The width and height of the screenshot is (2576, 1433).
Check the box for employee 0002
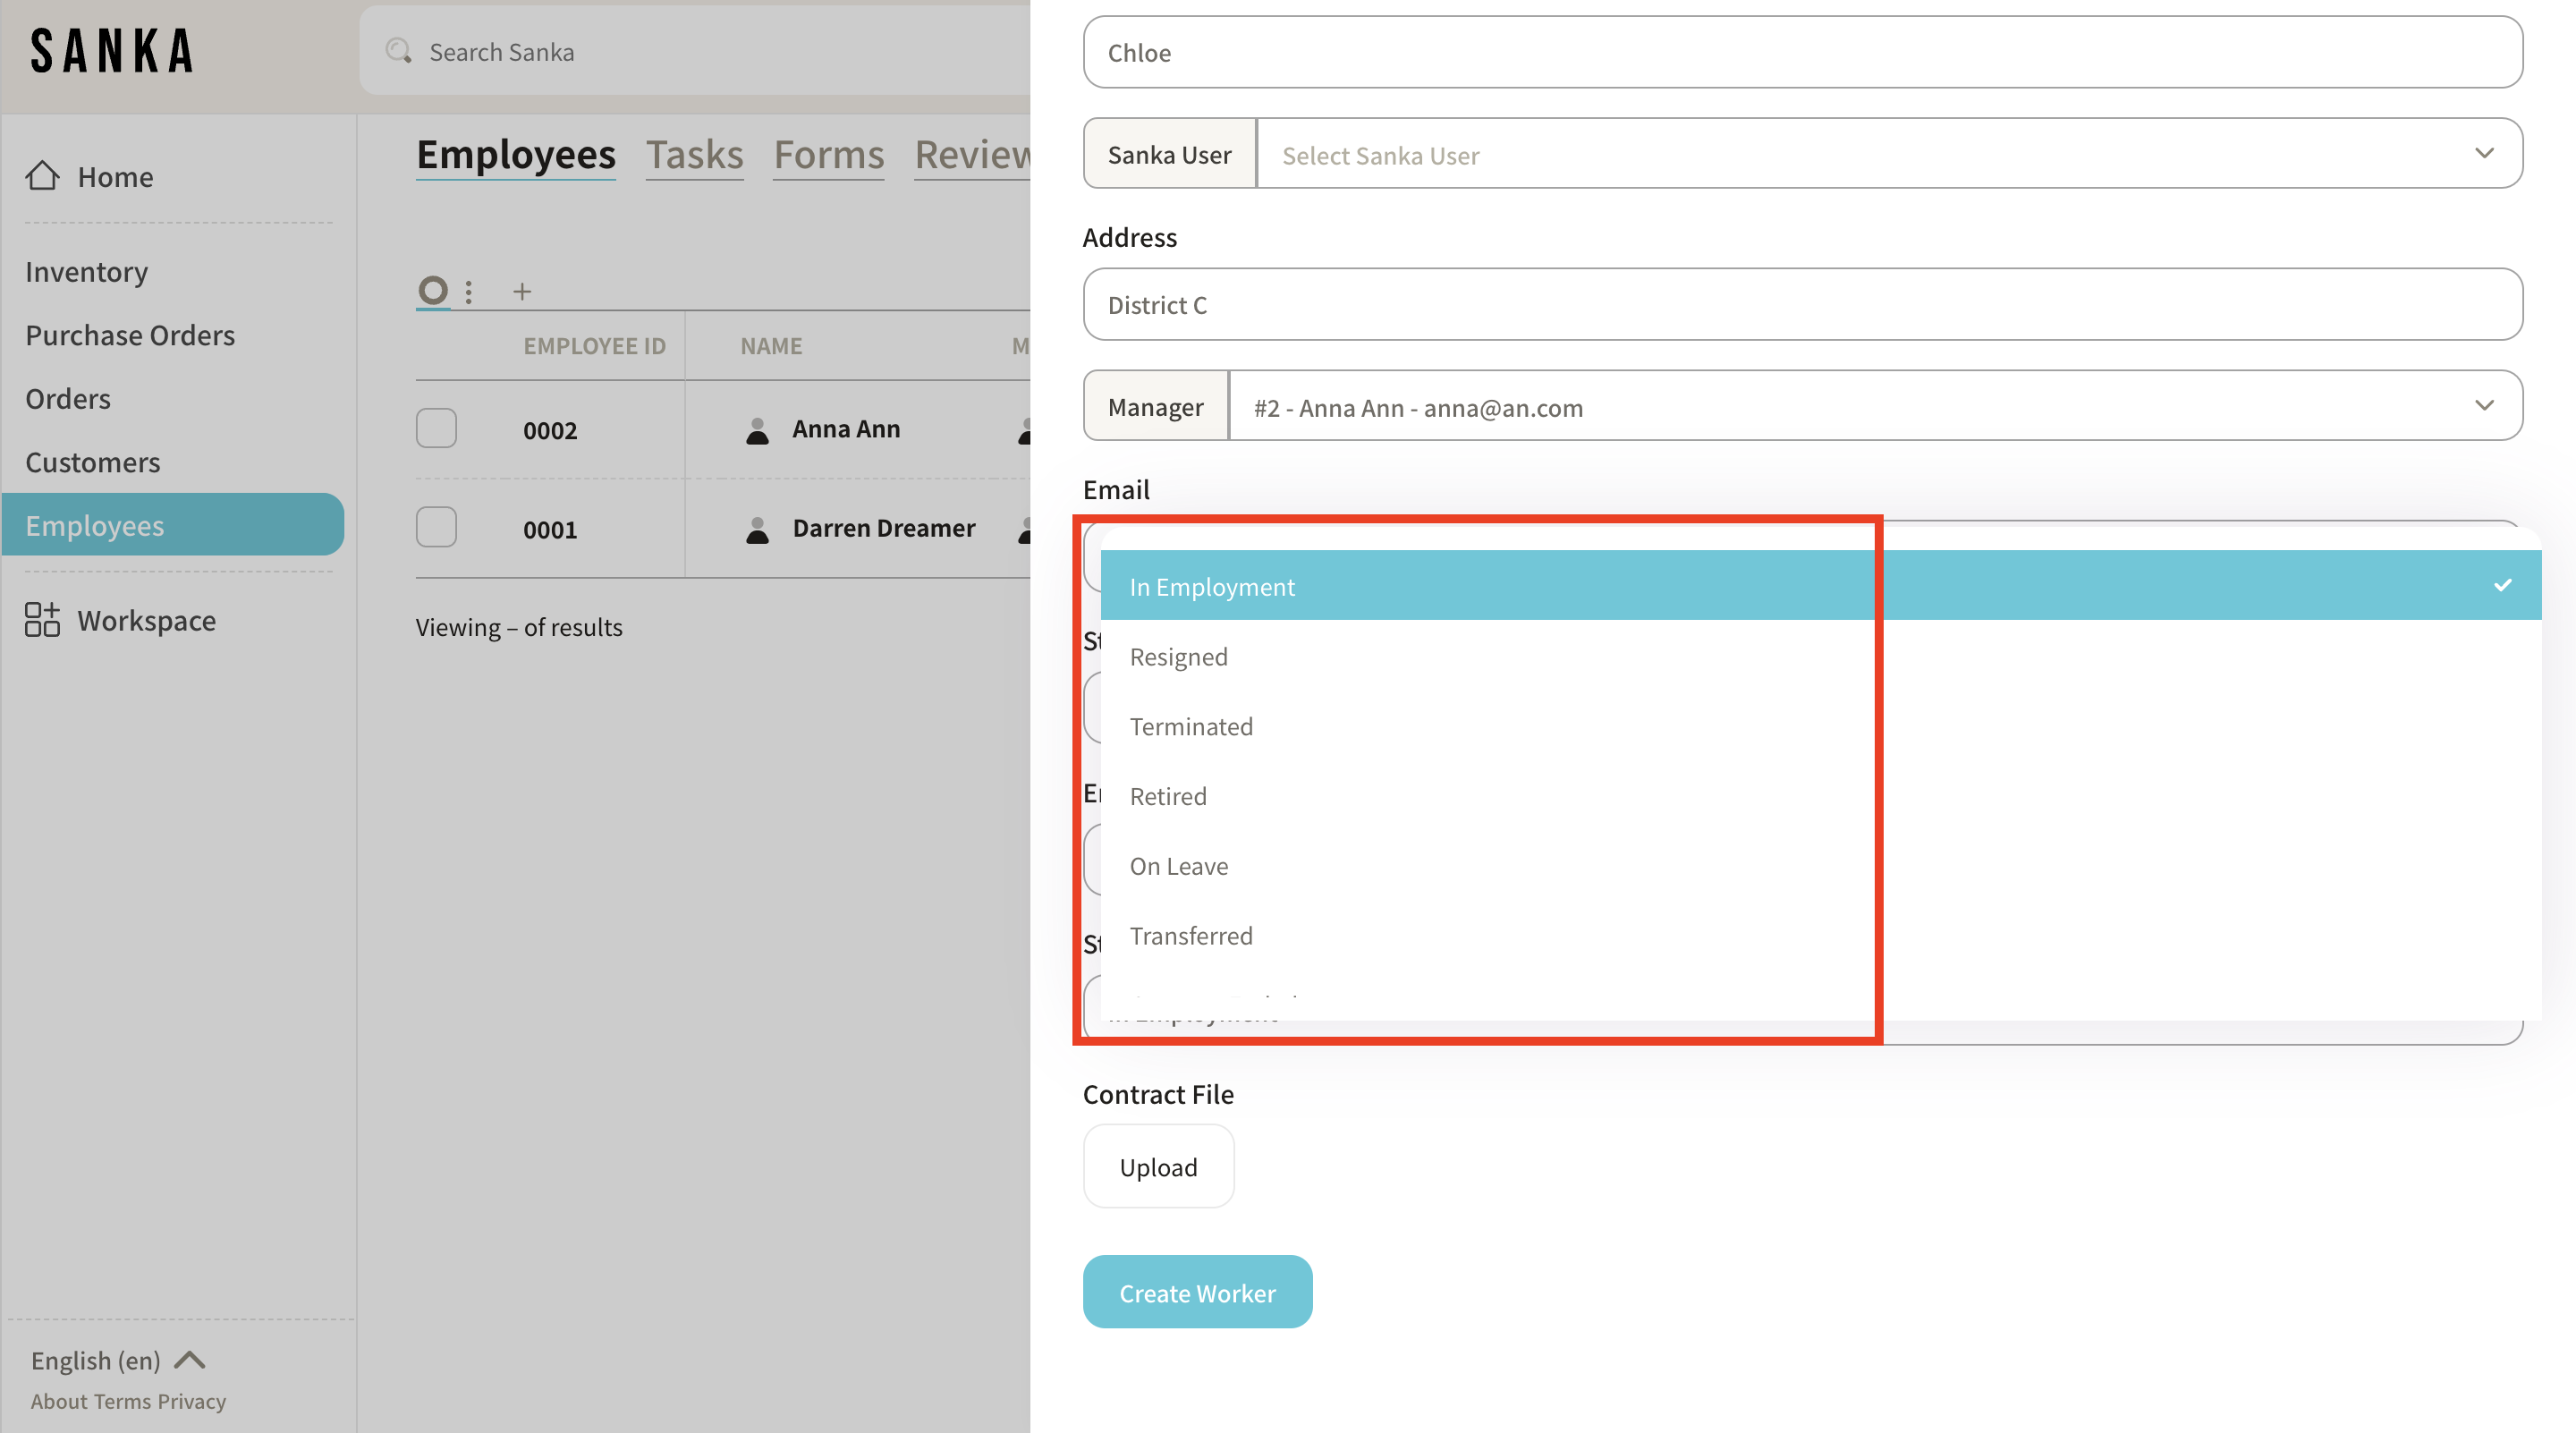[436, 428]
